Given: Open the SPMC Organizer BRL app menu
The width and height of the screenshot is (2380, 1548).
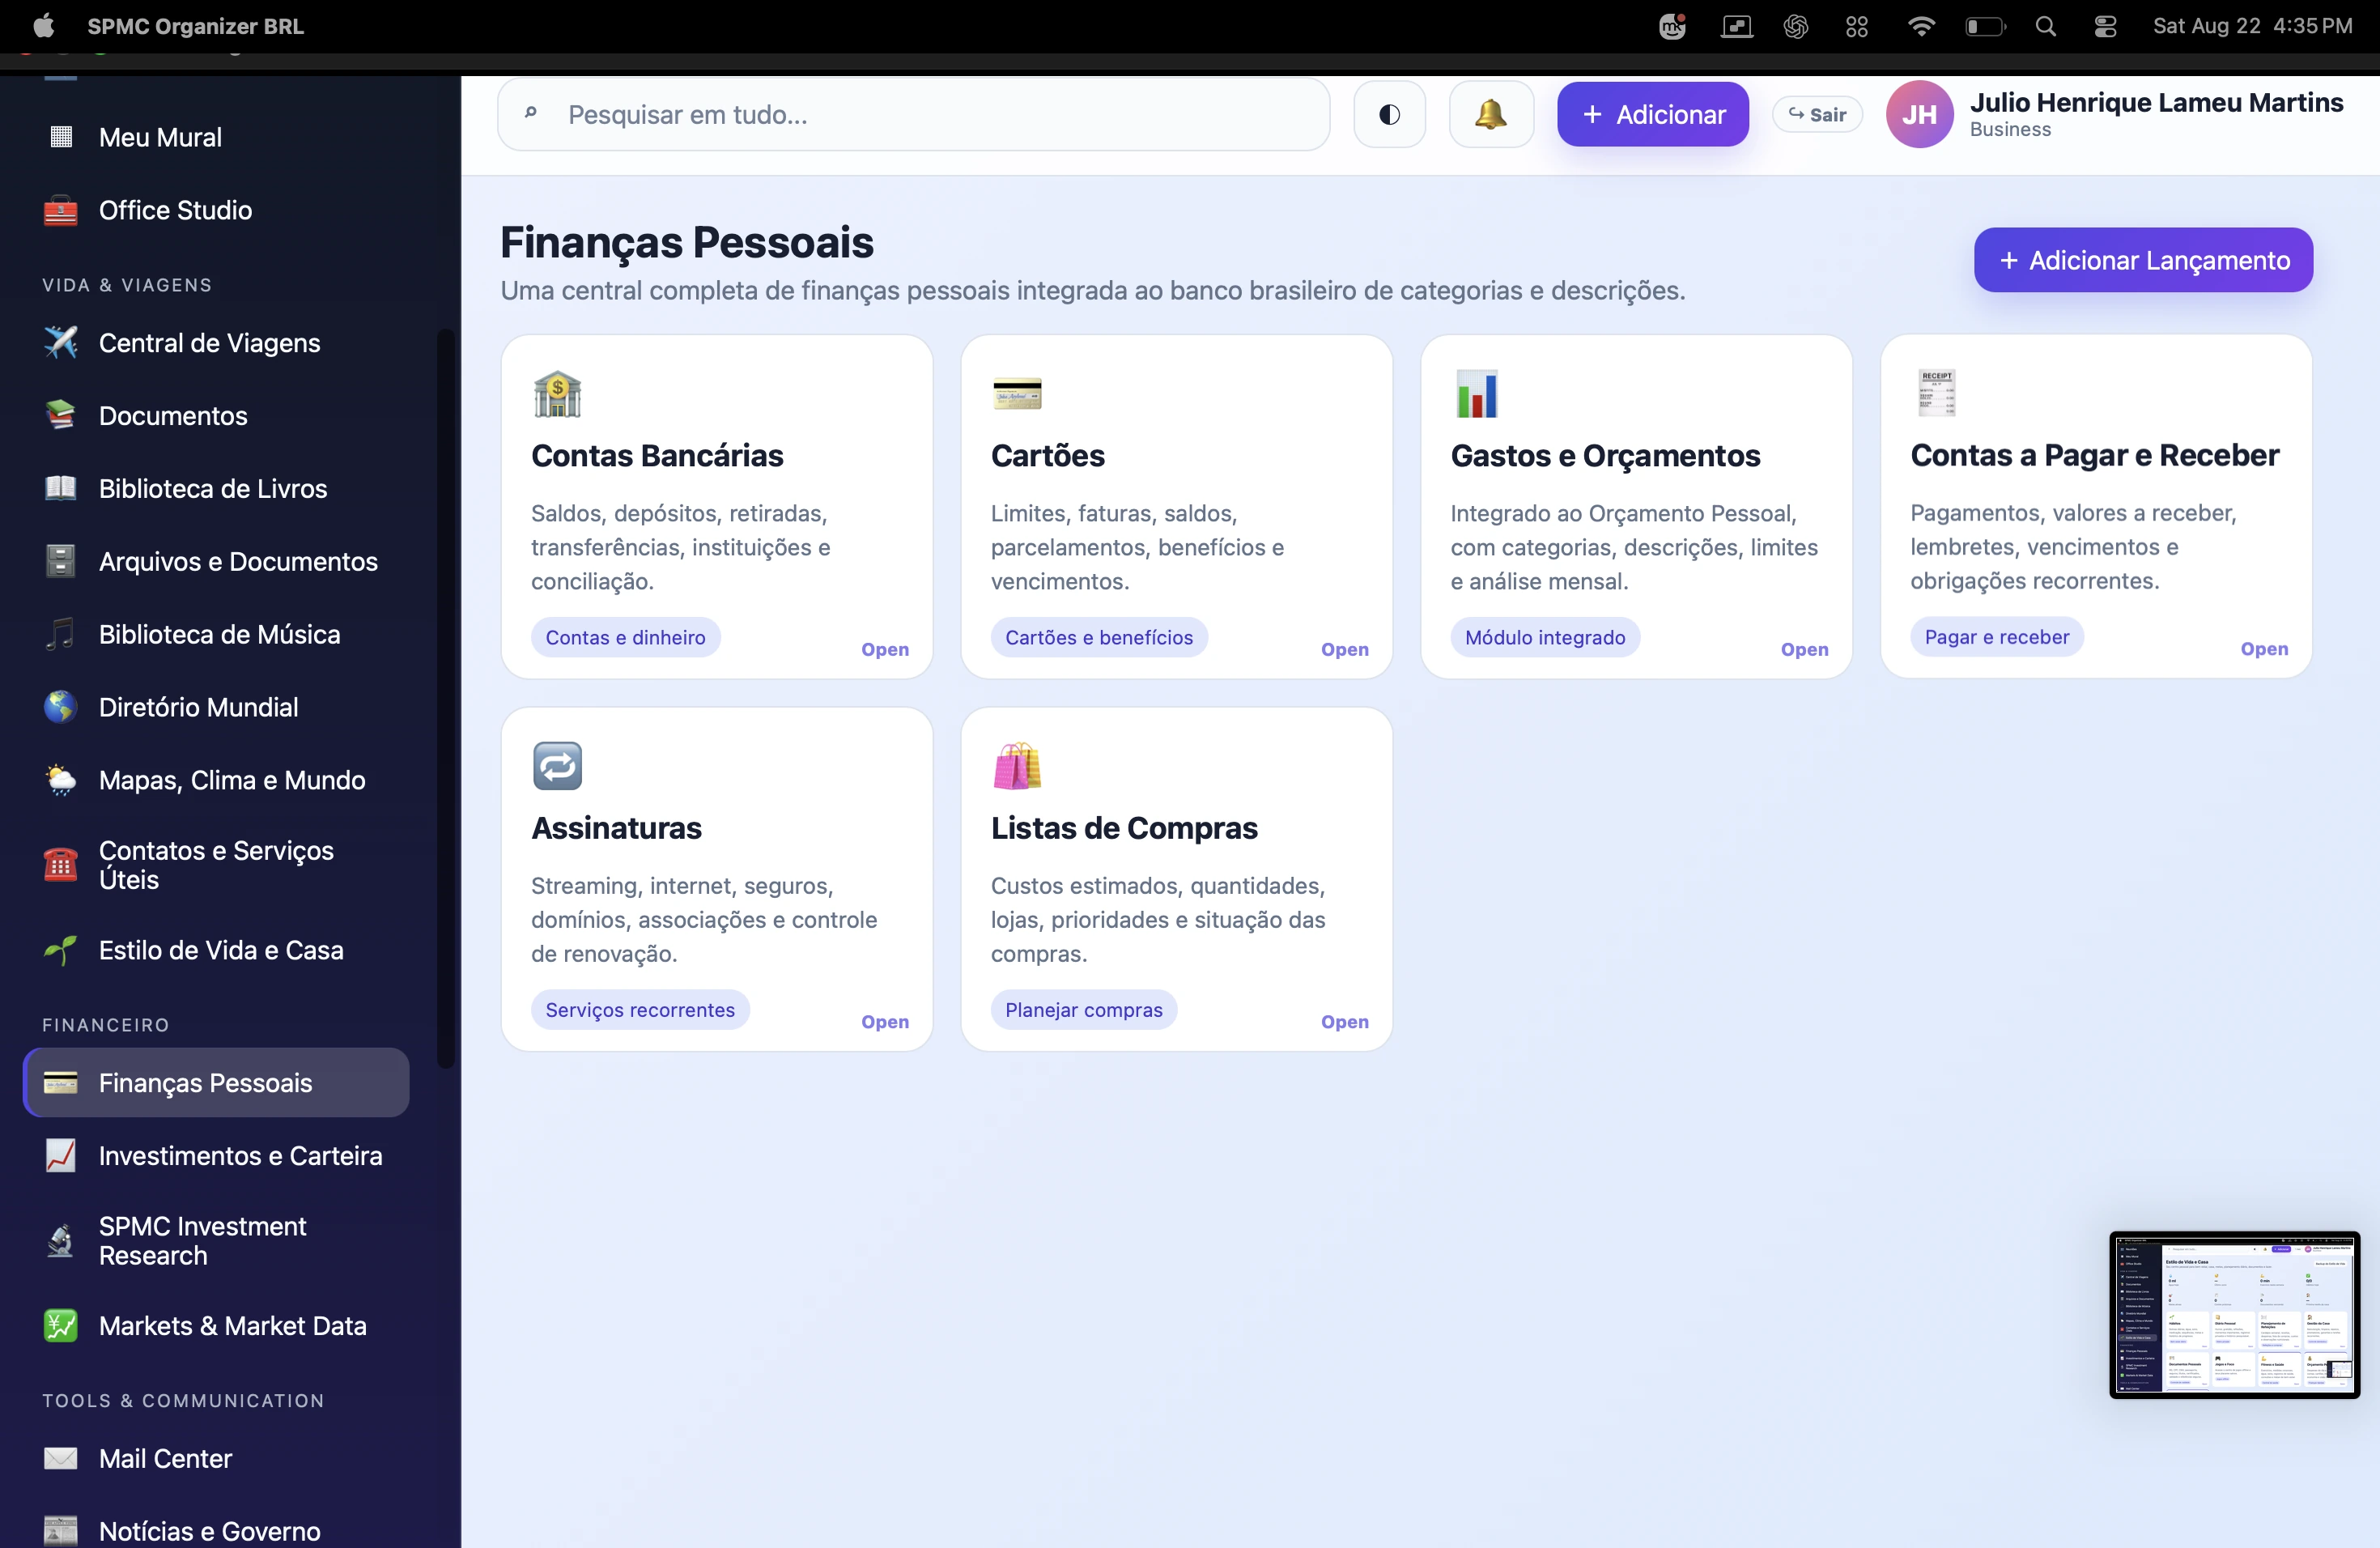Looking at the screenshot, I should (196, 27).
